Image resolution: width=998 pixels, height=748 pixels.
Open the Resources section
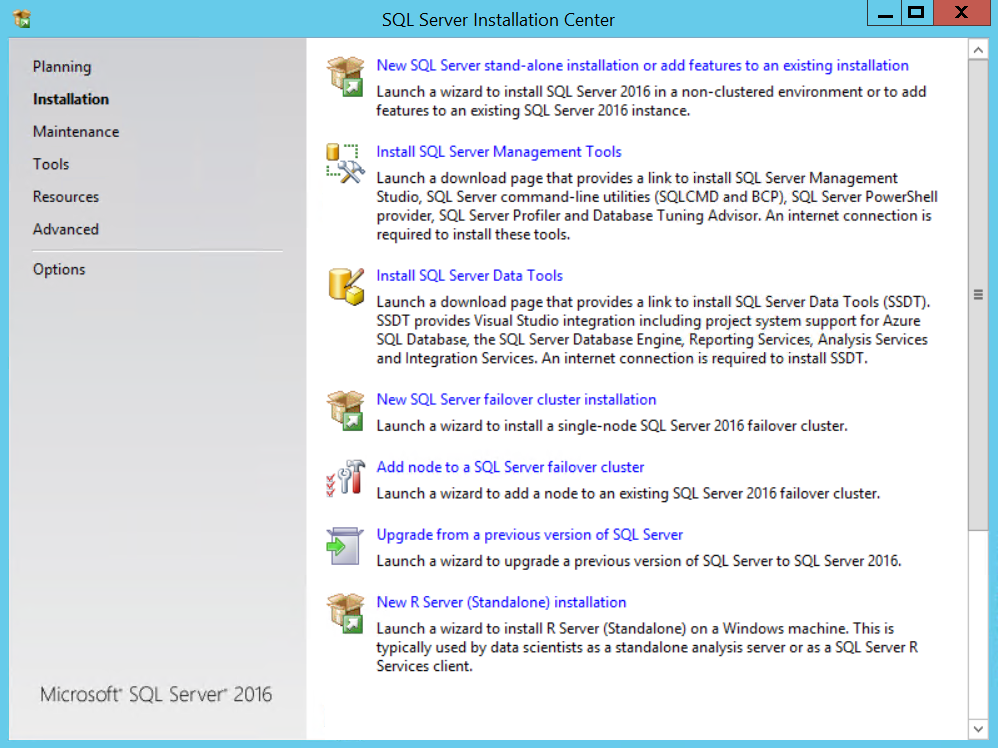66,196
